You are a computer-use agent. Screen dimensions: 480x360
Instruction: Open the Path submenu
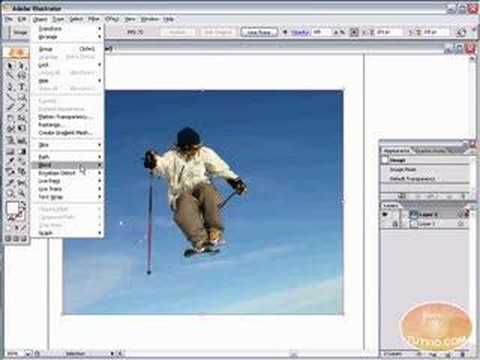point(67,157)
